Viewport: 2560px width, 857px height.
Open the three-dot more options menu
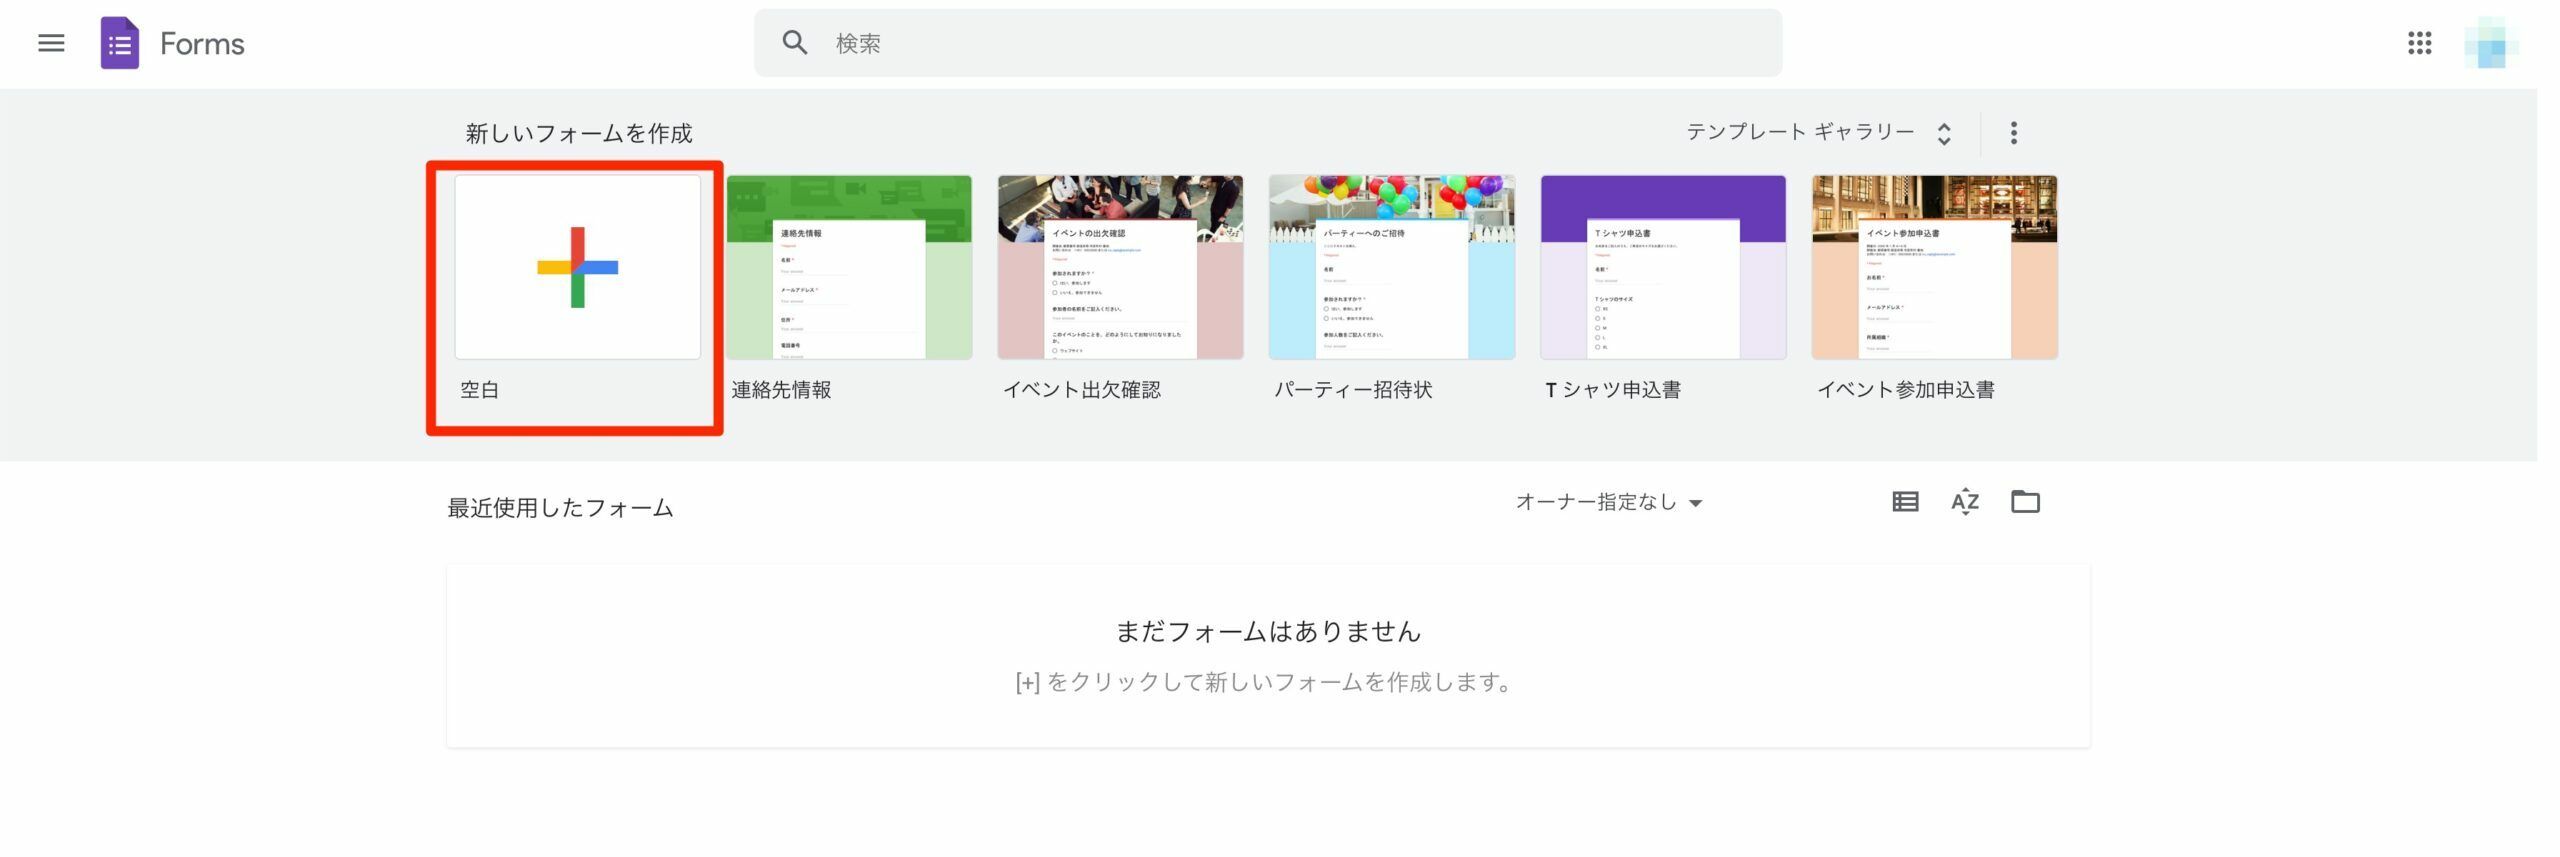[x=2013, y=133]
